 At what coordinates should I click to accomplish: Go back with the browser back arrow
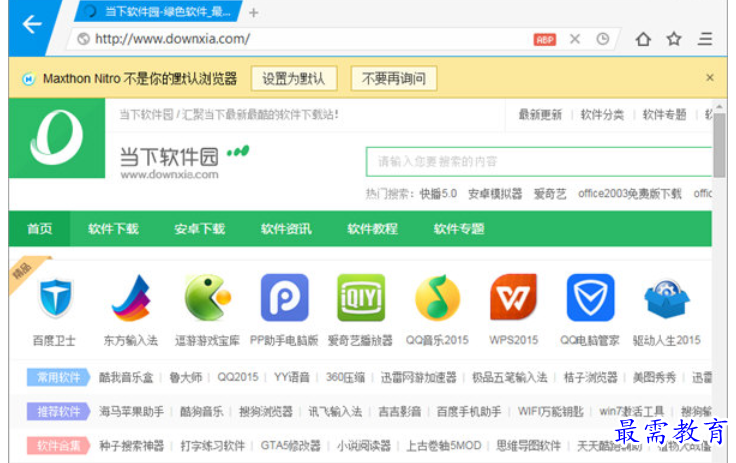[31, 24]
